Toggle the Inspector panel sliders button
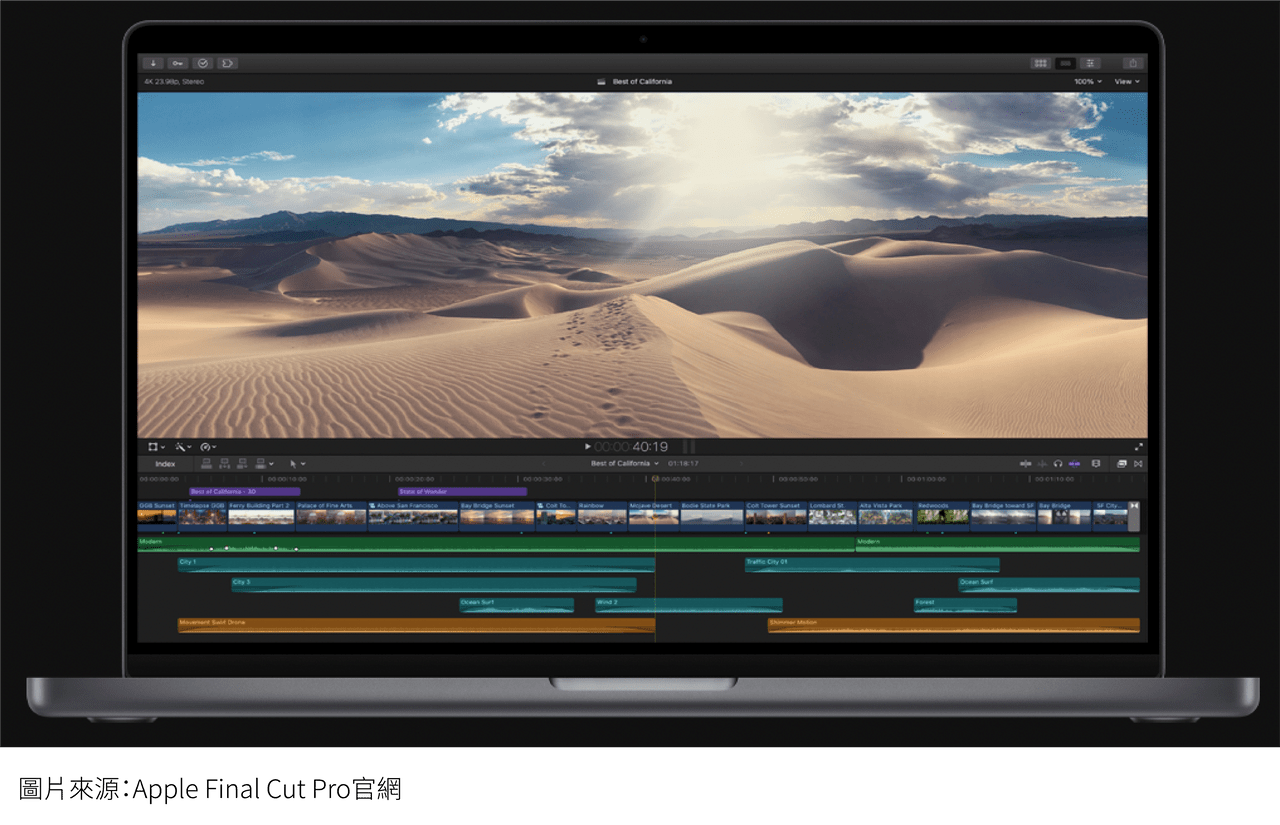1280x825 pixels. (x=1091, y=63)
